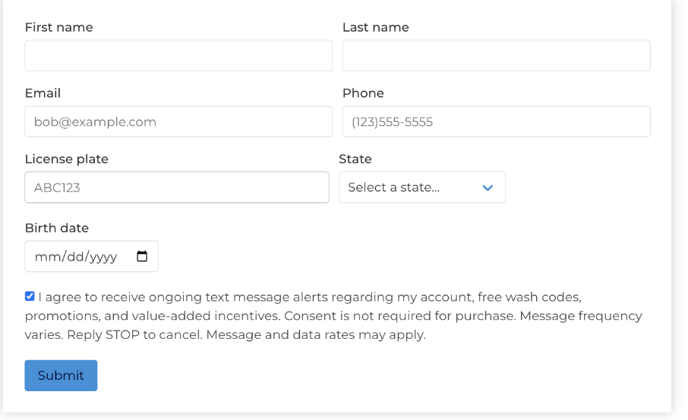Uncheck the text message alerts checkbox
Image resolution: width=688 pixels, height=420 pixels.
click(29, 296)
